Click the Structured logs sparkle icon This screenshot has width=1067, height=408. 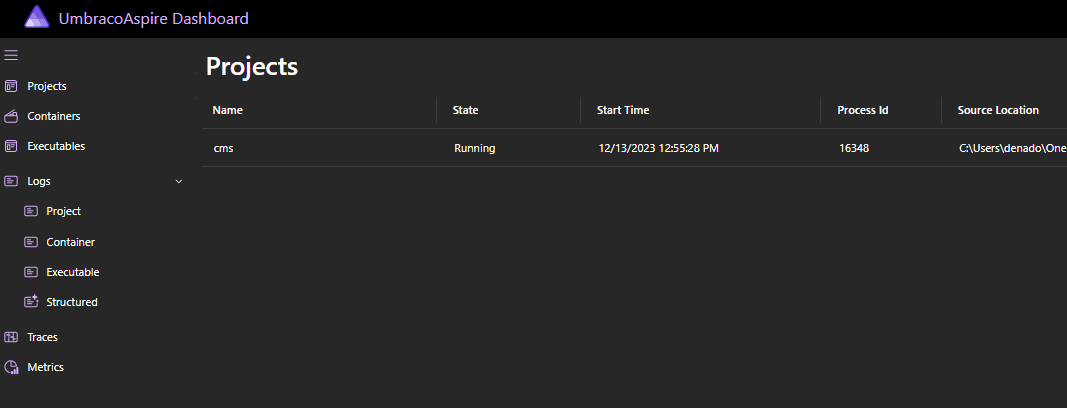[x=31, y=302]
